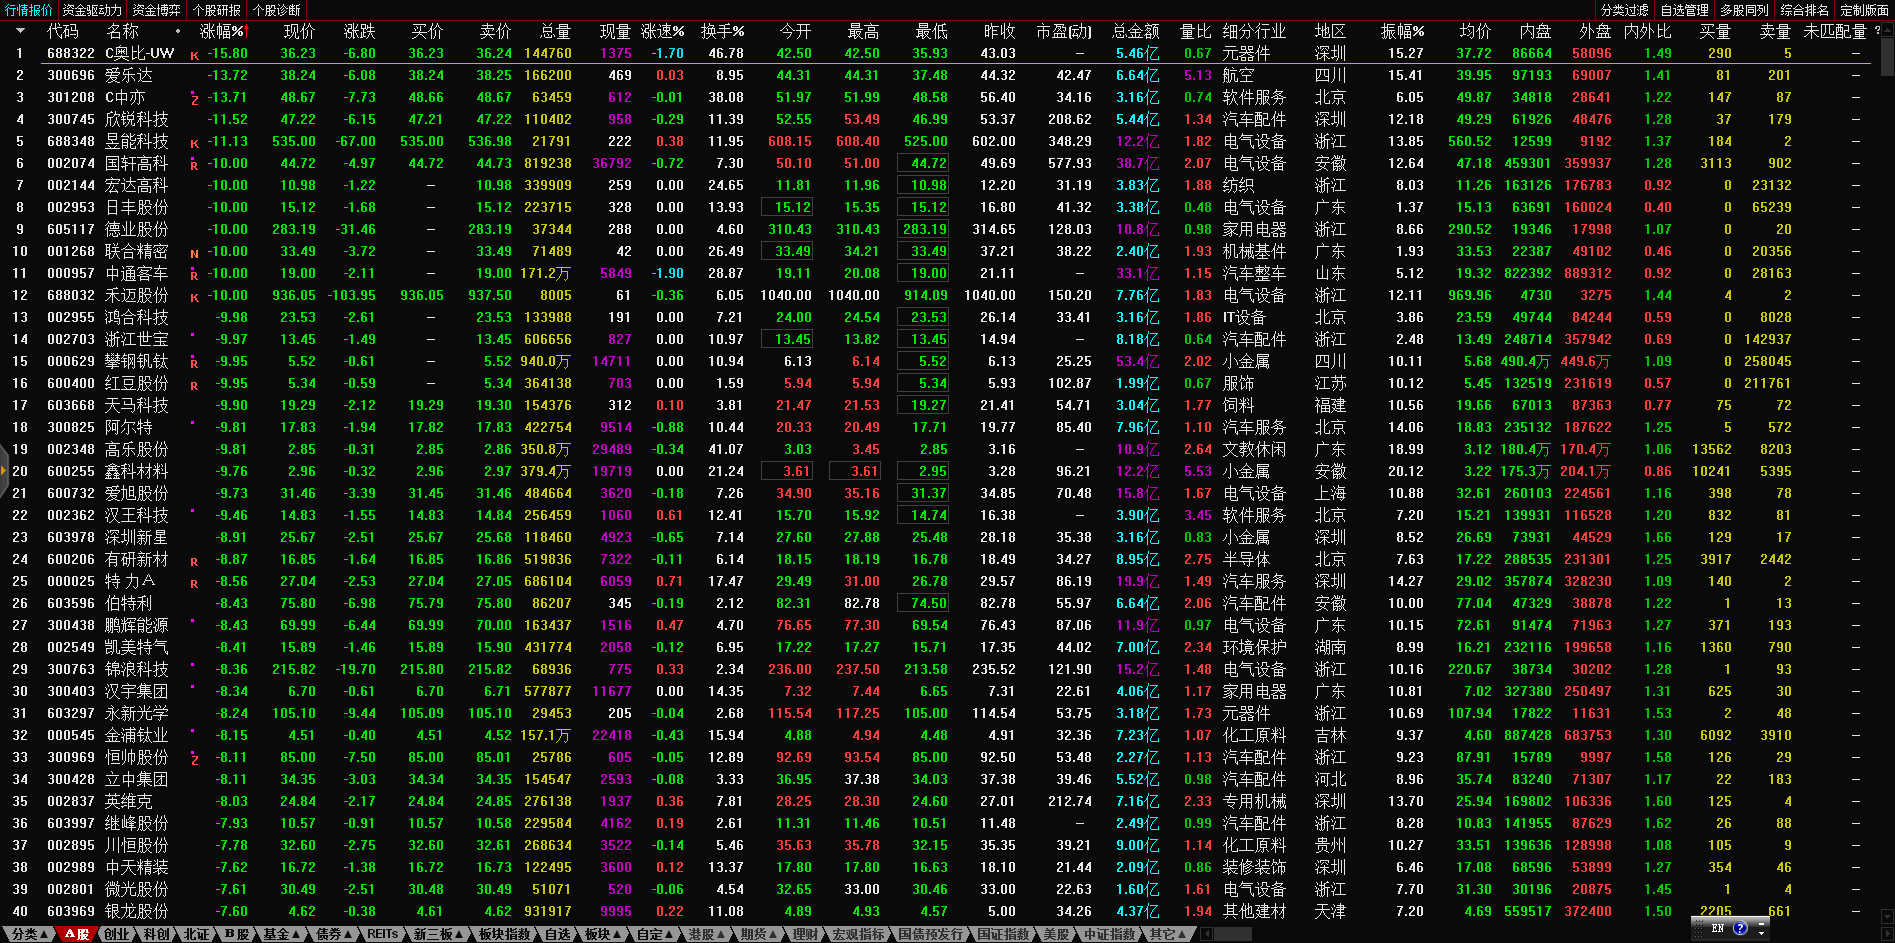Click the N marker beside 联合精密
This screenshot has width=1895, height=943.
tap(194, 253)
